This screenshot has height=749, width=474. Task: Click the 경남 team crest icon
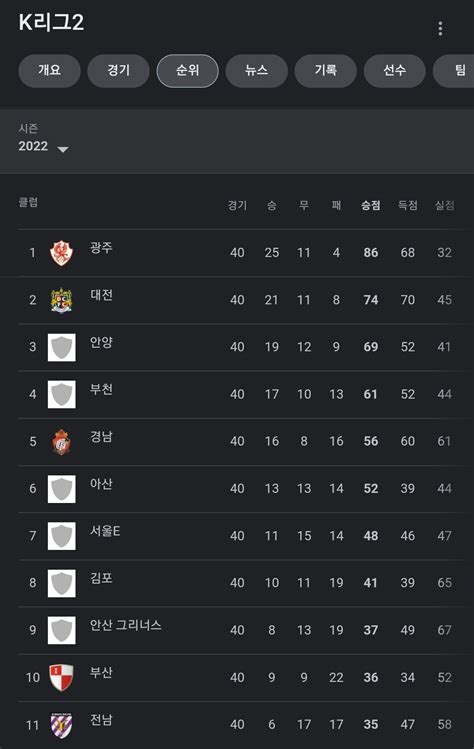[62, 442]
